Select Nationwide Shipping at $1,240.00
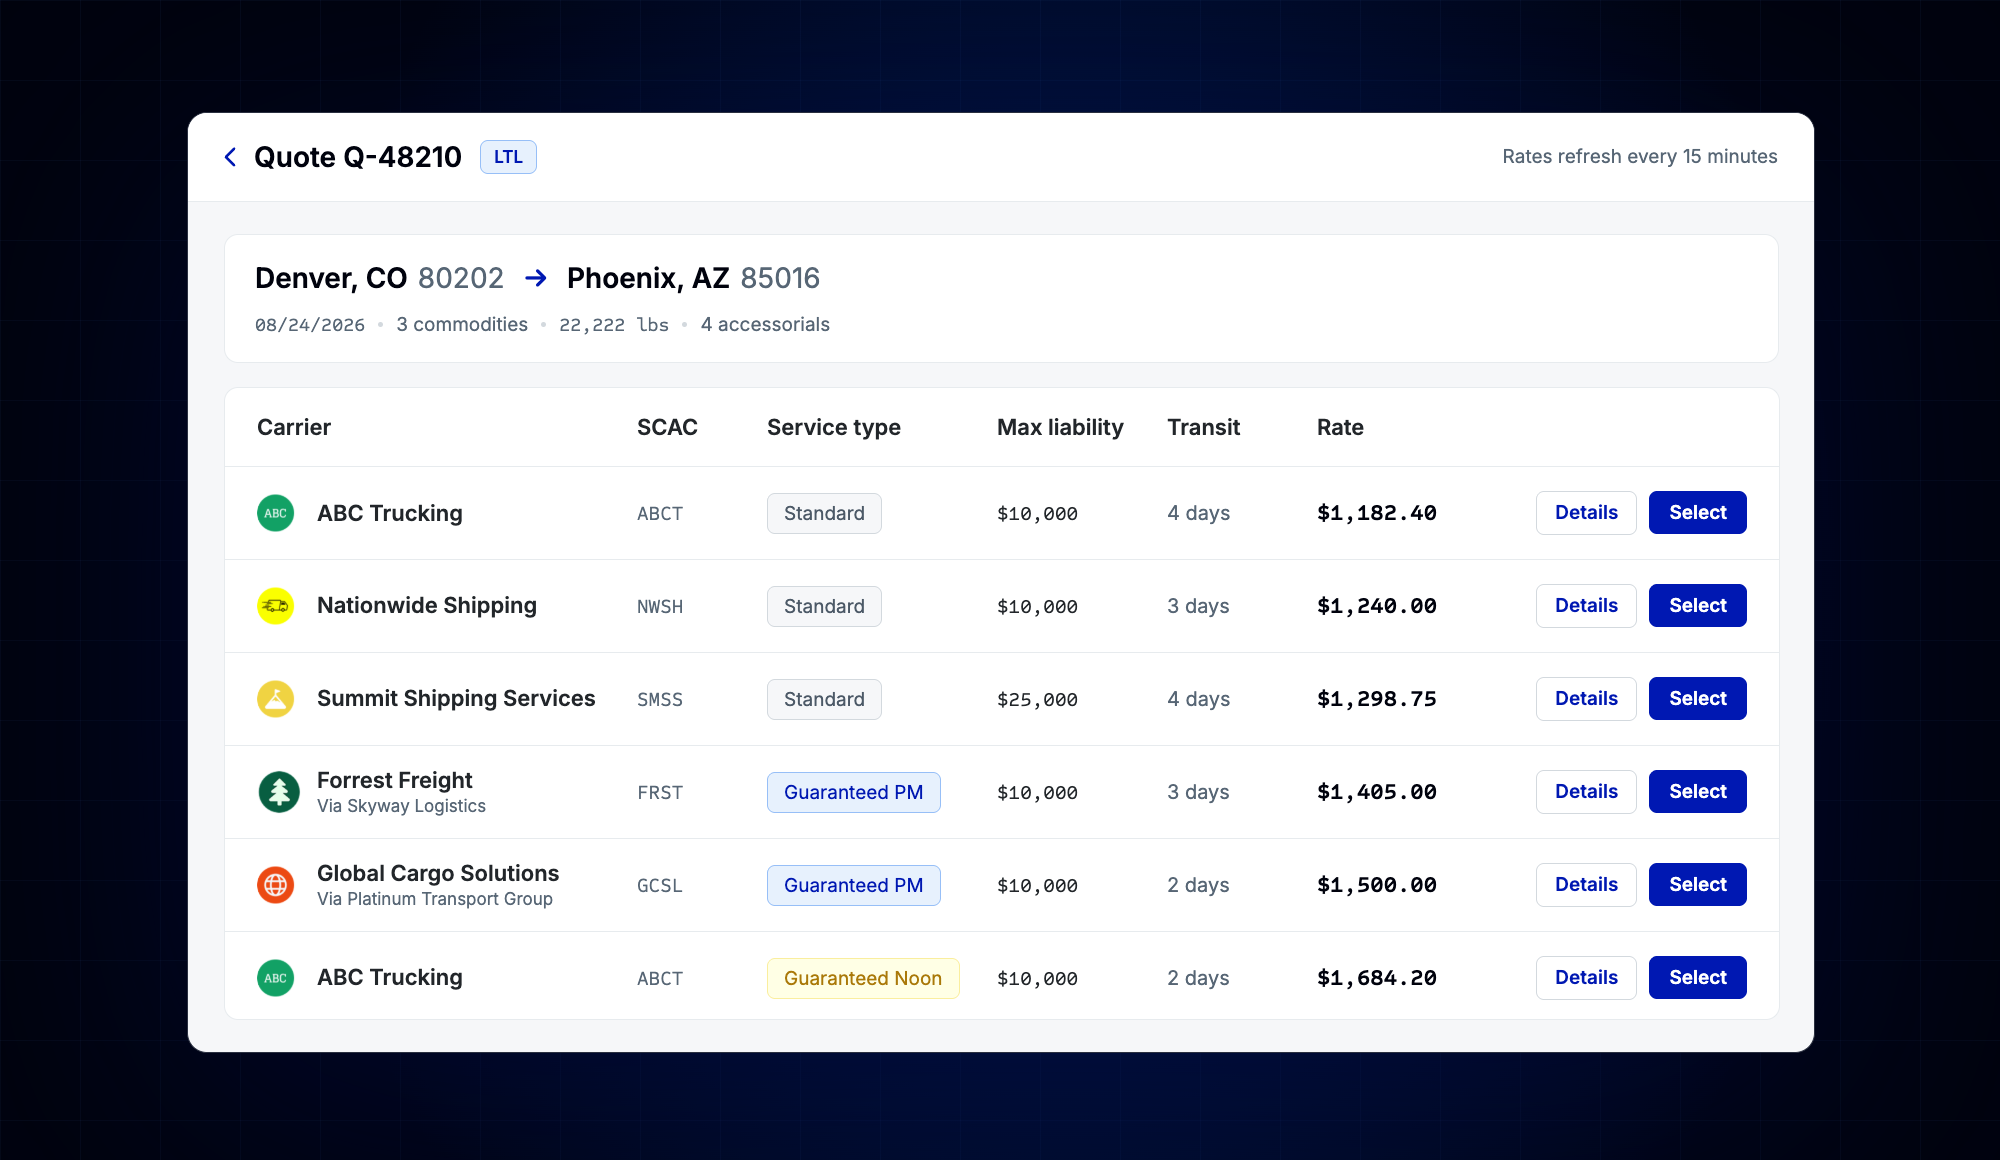 pos(1697,606)
